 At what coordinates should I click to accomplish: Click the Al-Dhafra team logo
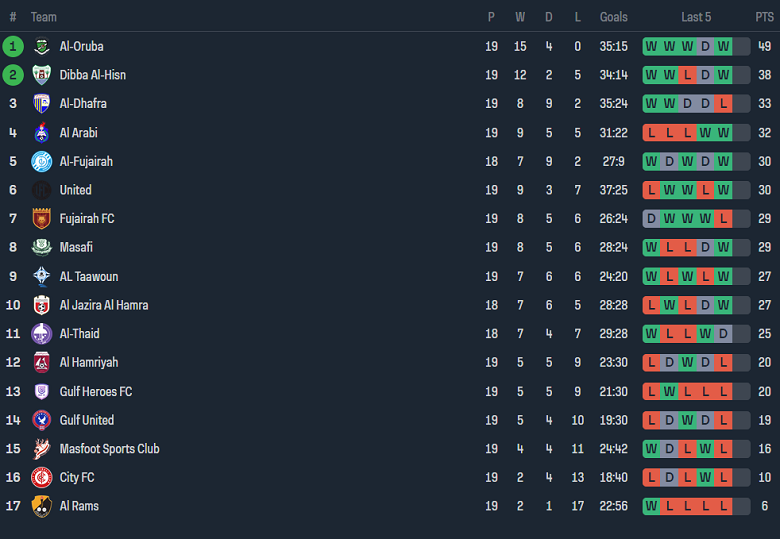pyautogui.click(x=41, y=104)
